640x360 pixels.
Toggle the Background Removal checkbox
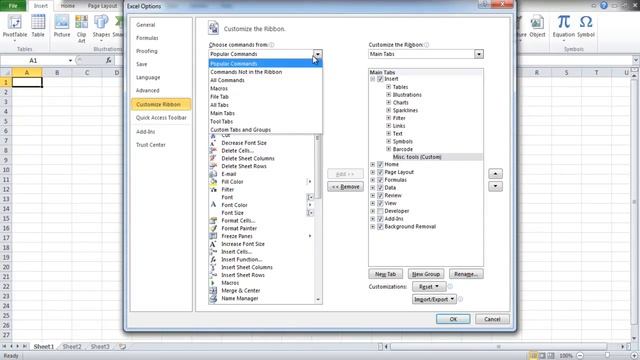pos(380,227)
